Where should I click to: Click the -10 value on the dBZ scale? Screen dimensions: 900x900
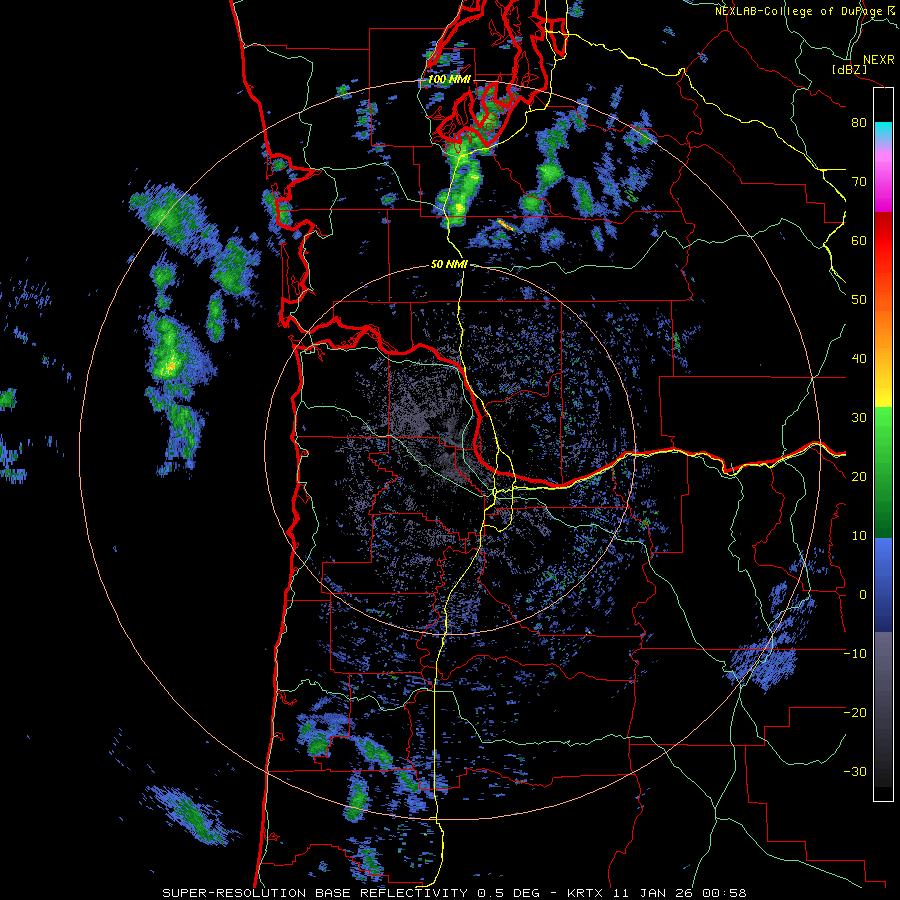pyautogui.click(x=855, y=654)
